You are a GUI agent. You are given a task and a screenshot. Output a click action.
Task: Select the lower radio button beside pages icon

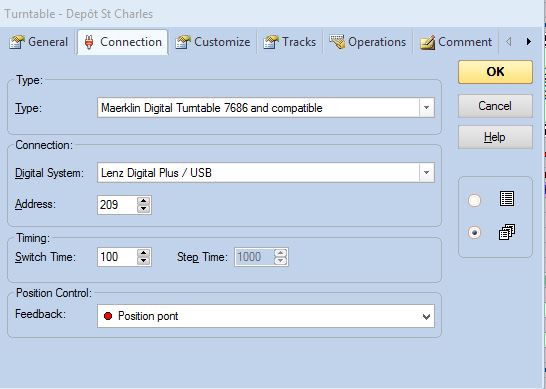pyautogui.click(x=474, y=232)
